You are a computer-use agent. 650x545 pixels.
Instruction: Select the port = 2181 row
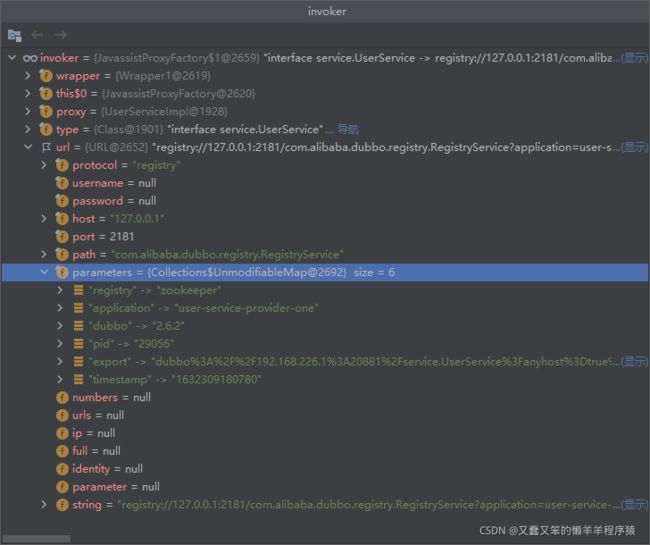325,237
